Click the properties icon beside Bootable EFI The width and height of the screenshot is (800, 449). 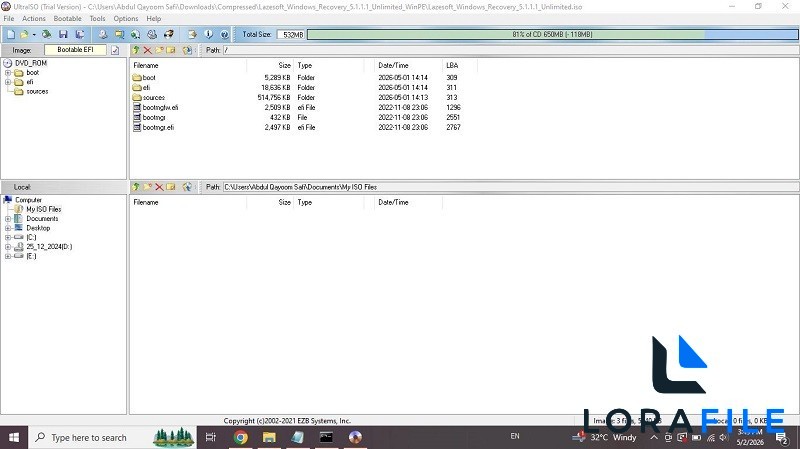[x=115, y=50]
